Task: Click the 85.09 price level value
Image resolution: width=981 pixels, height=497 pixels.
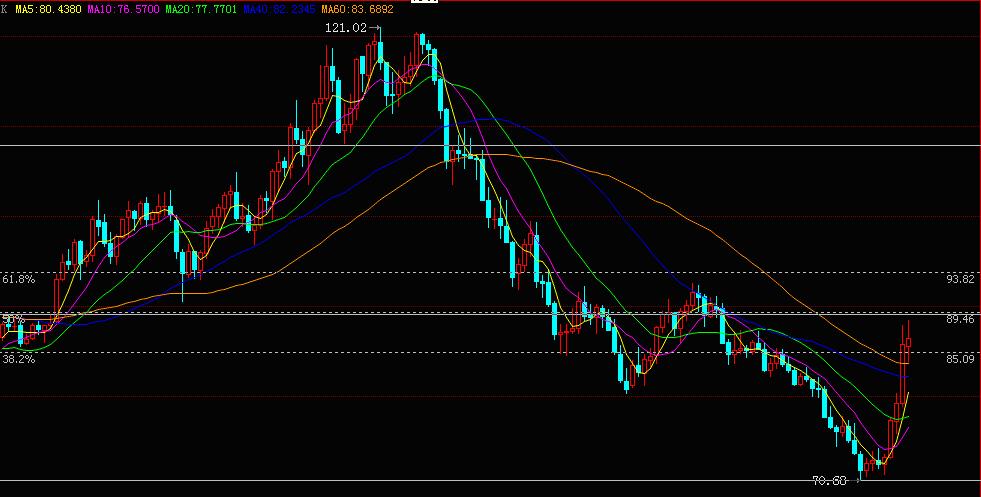Action: pyautogui.click(x=961, y=359)
